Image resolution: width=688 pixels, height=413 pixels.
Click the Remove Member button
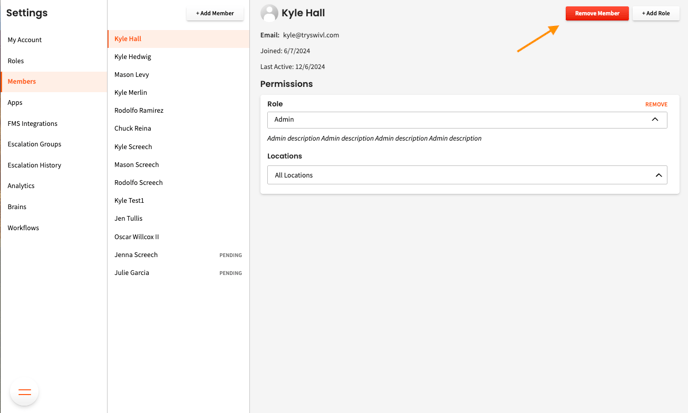click(597, 13)
